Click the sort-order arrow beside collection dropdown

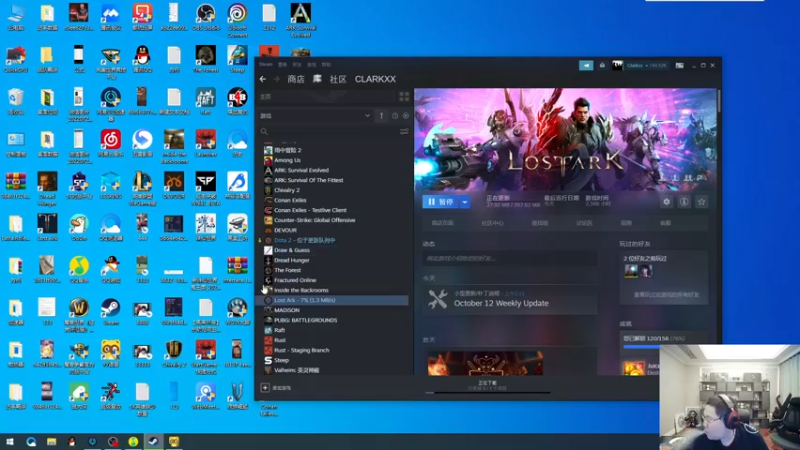[x=381, y=116]
